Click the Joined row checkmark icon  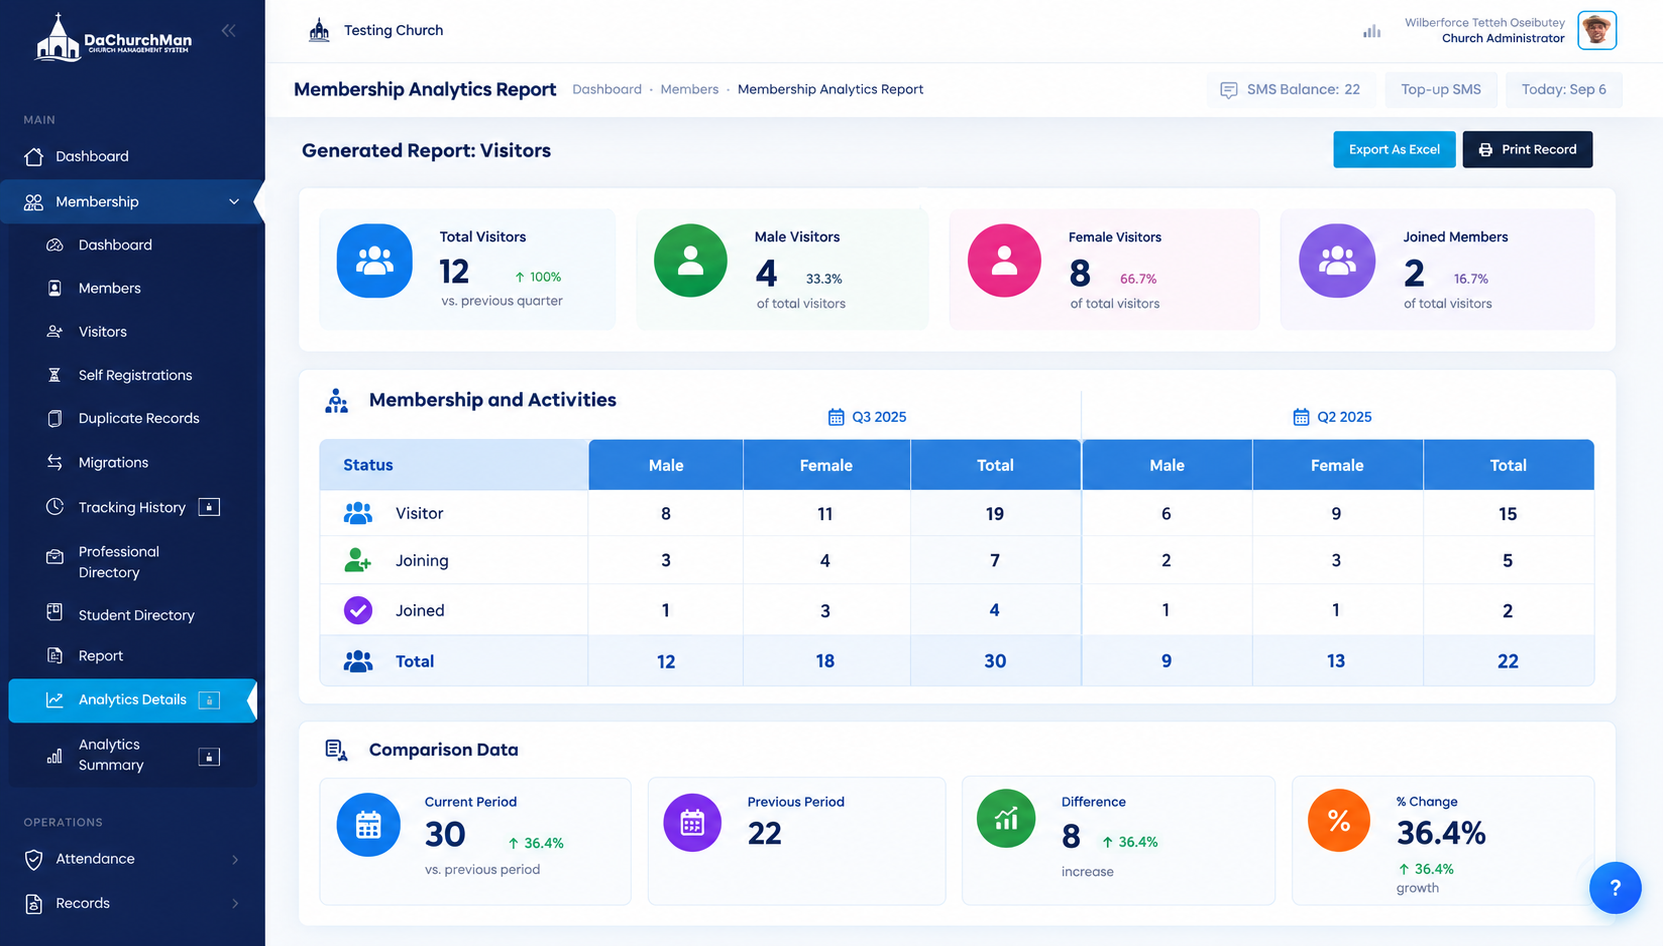coord(358,610)
